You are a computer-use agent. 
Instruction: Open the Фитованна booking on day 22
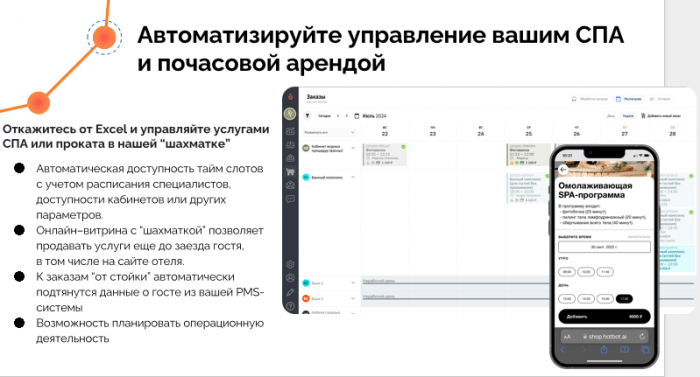[385, 155]
